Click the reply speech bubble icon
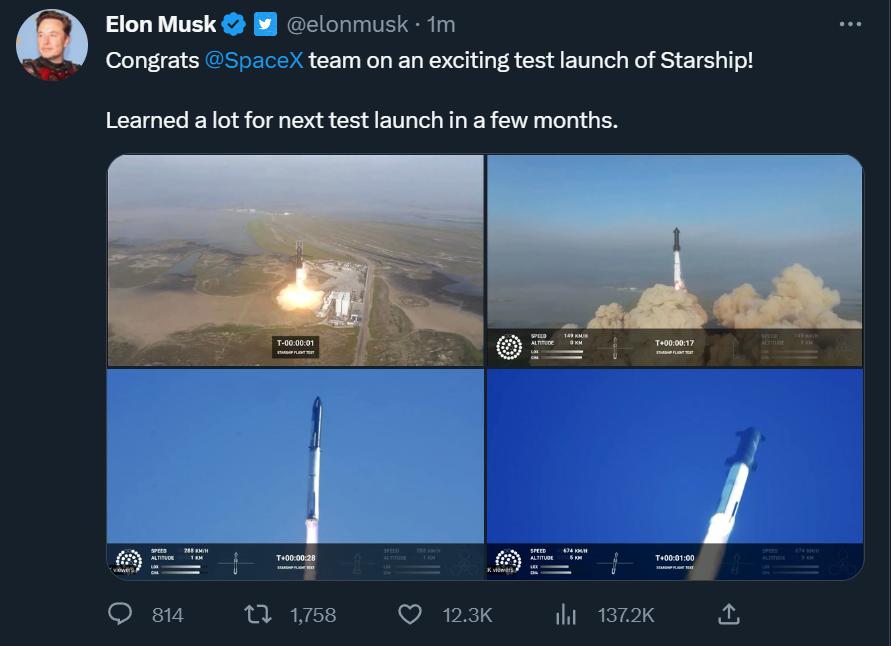 coord(120,614)
